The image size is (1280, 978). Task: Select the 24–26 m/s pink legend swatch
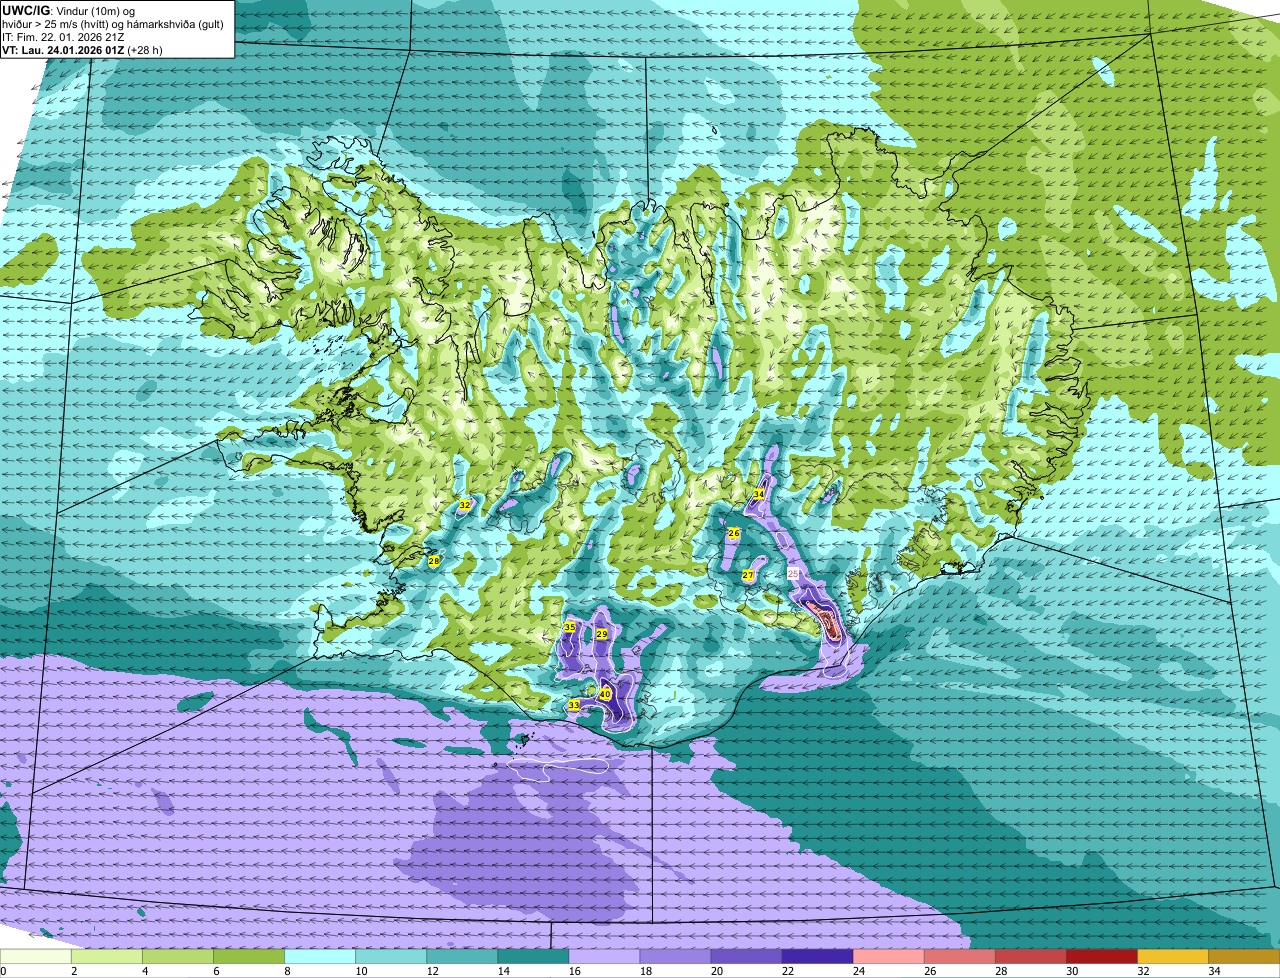coord(888,957)
